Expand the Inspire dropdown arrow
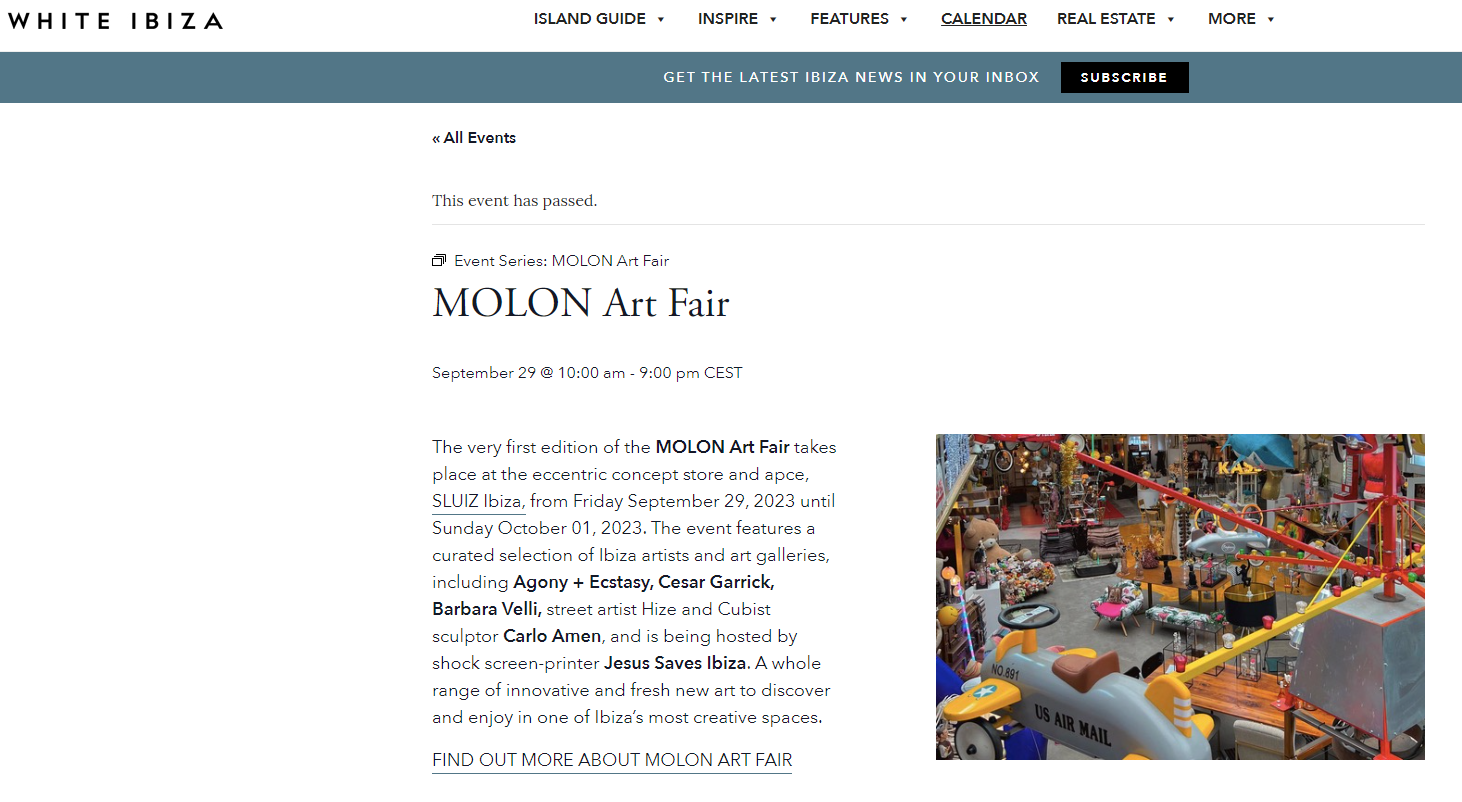Image resolution: width=1462 pixels, height=802 pixels. 774,19
